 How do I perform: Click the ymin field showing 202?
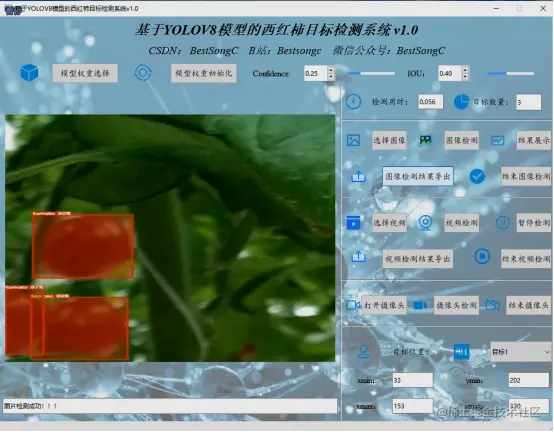click(x=529, y=380)
